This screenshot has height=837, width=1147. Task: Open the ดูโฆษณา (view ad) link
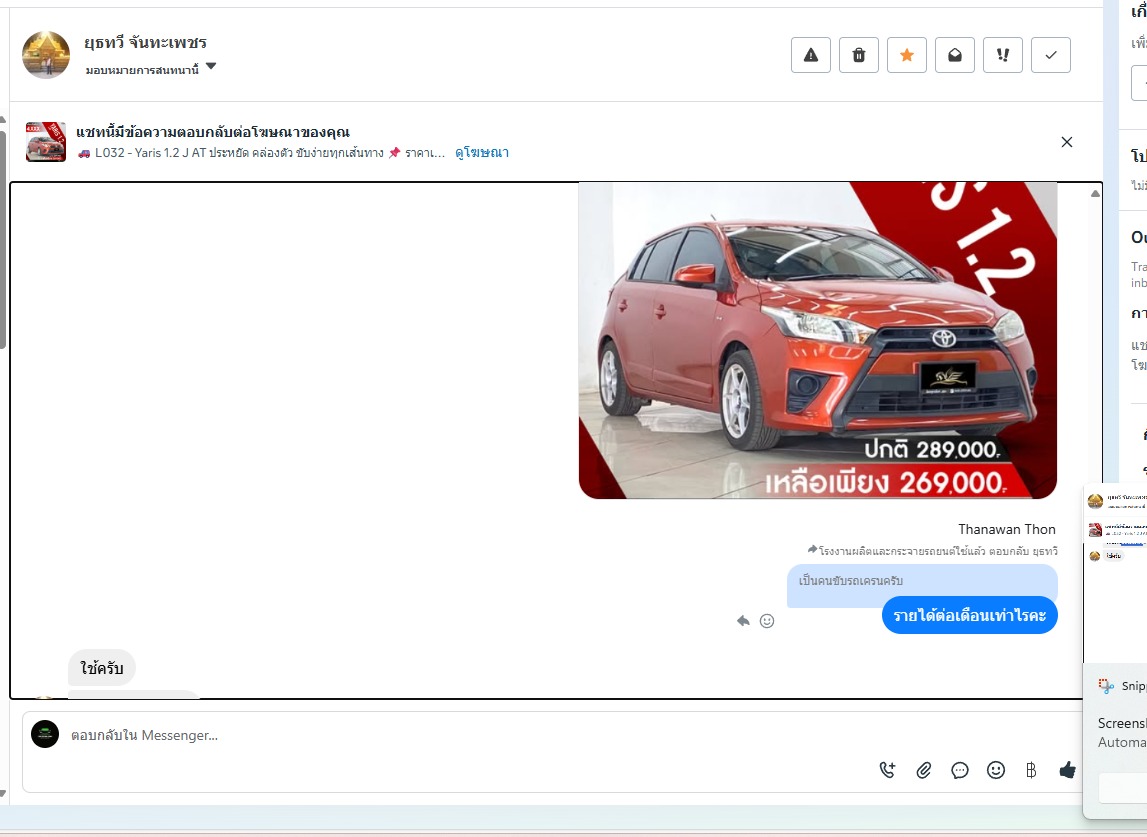pos(482,153)
